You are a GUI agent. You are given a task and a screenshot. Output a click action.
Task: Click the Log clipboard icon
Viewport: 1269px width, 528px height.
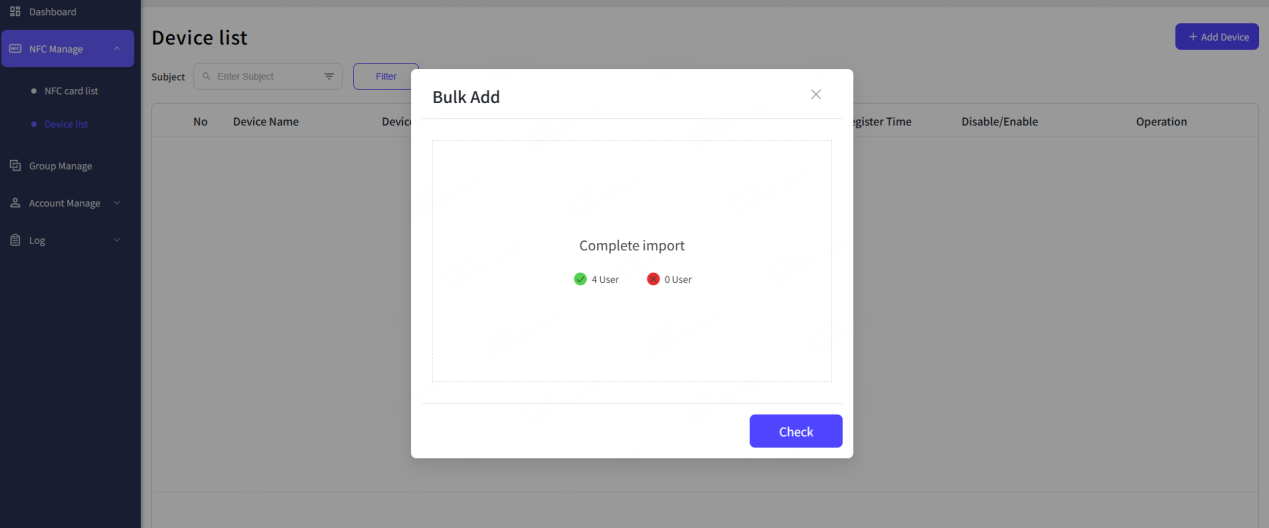click(15, 240)
